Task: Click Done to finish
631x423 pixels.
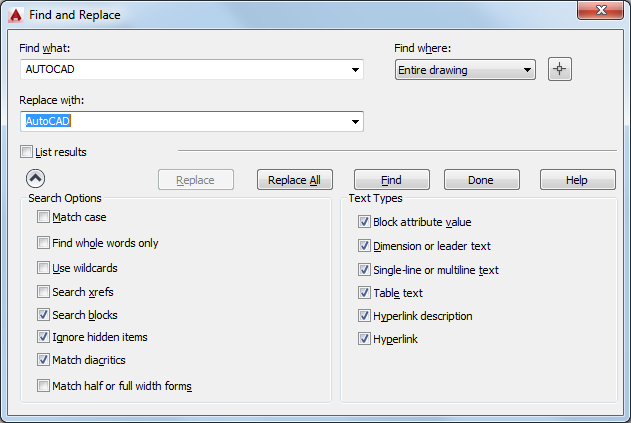Action: (481, 180)
